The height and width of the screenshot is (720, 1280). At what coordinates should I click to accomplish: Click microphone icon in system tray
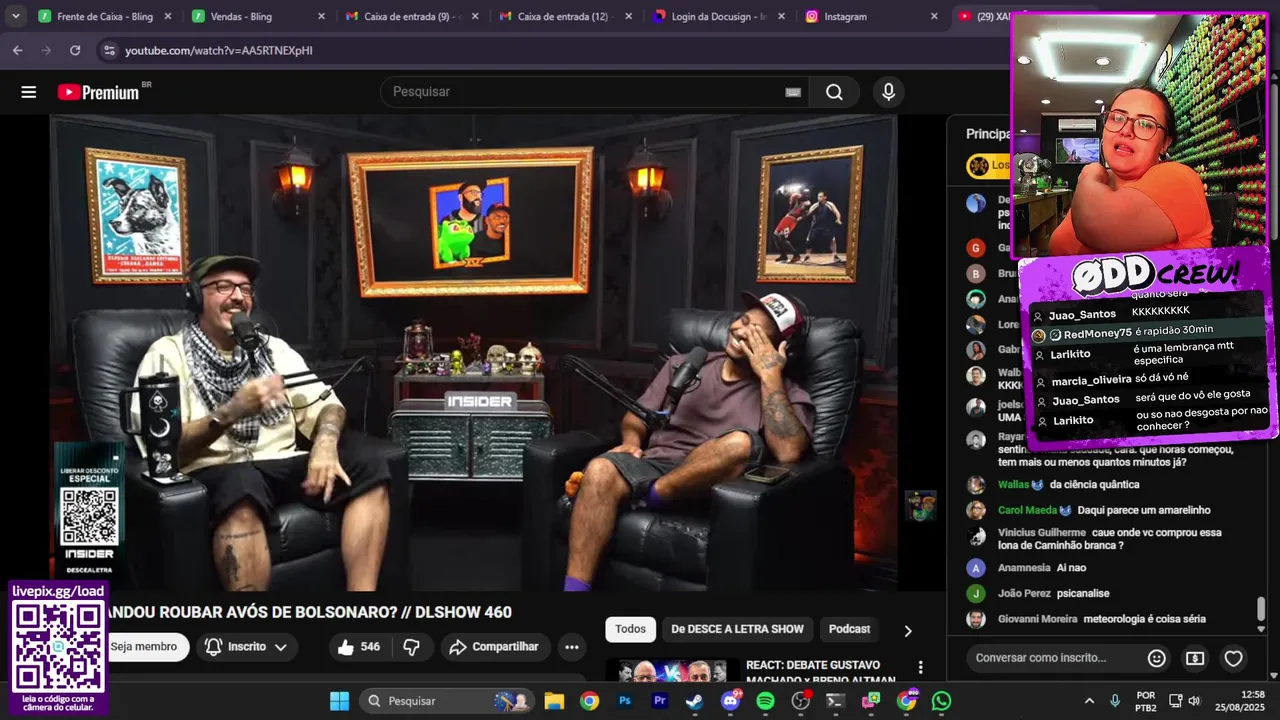1115,701
